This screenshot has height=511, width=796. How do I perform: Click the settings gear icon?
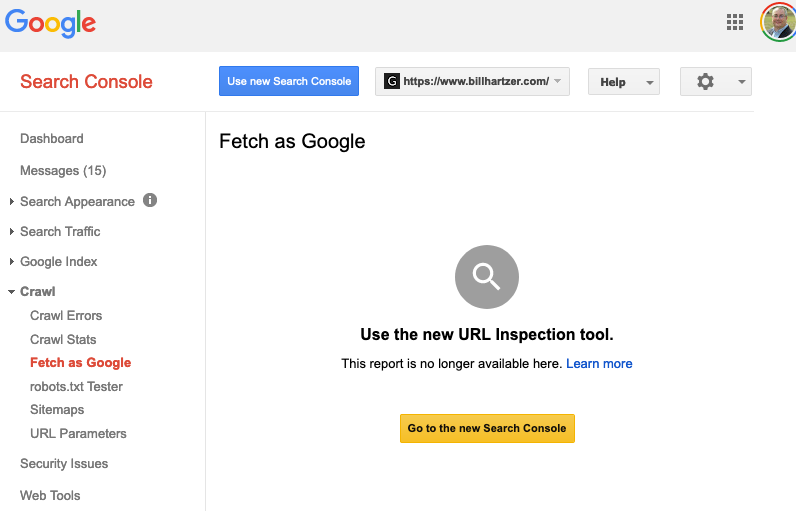coord(705,81)
